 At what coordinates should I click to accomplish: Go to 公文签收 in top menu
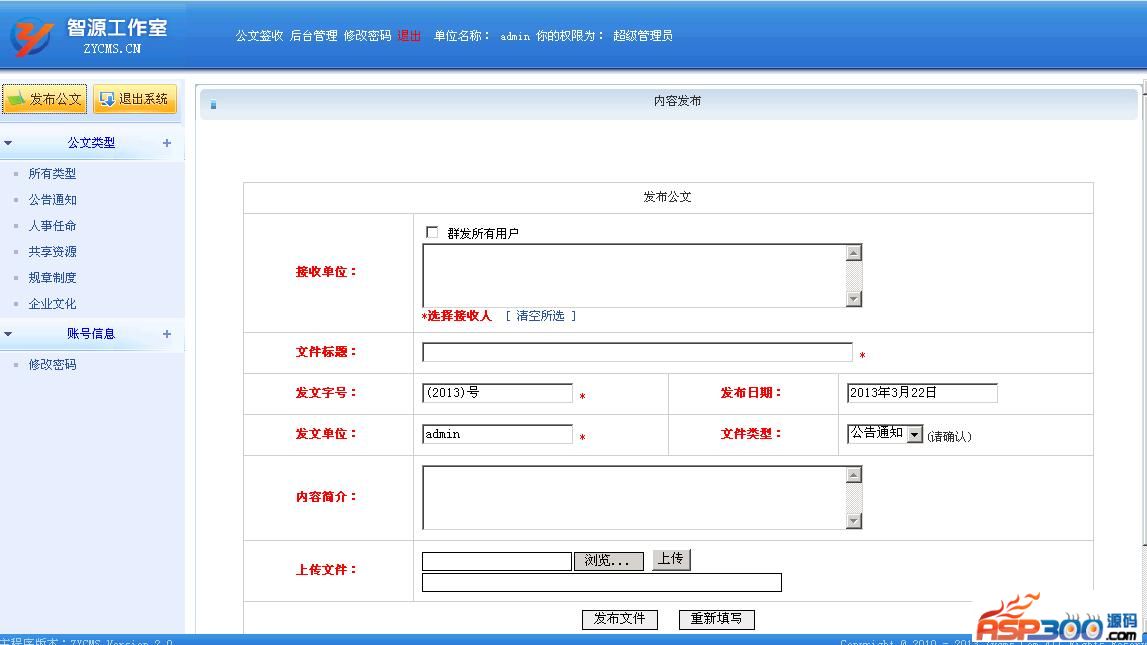click(259, 36)
